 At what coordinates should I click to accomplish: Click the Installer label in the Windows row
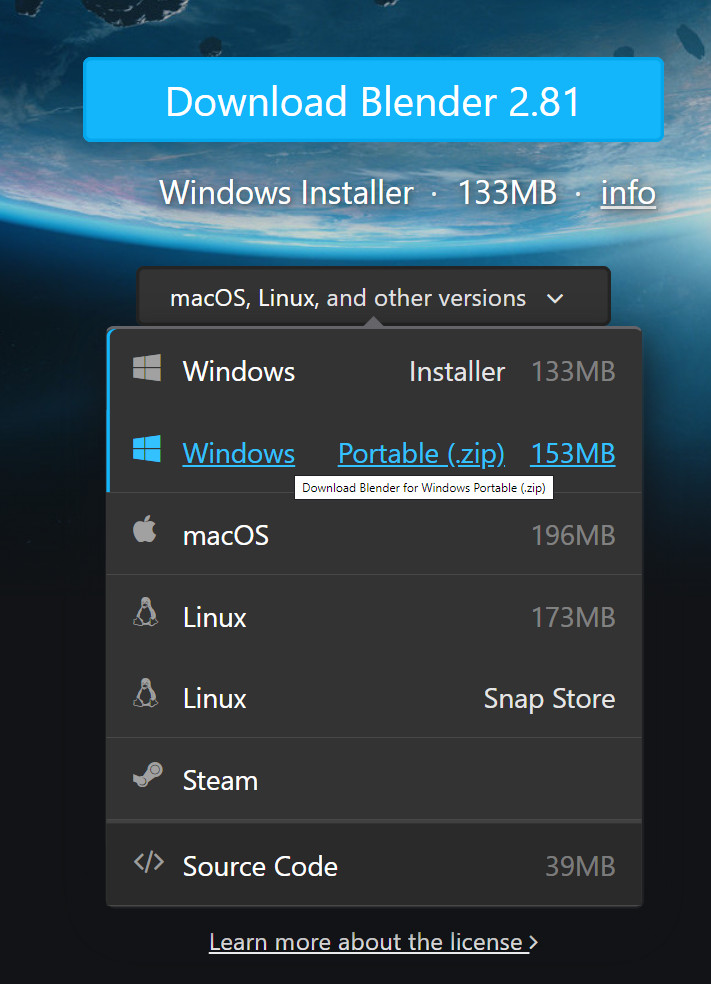[457, 372]
